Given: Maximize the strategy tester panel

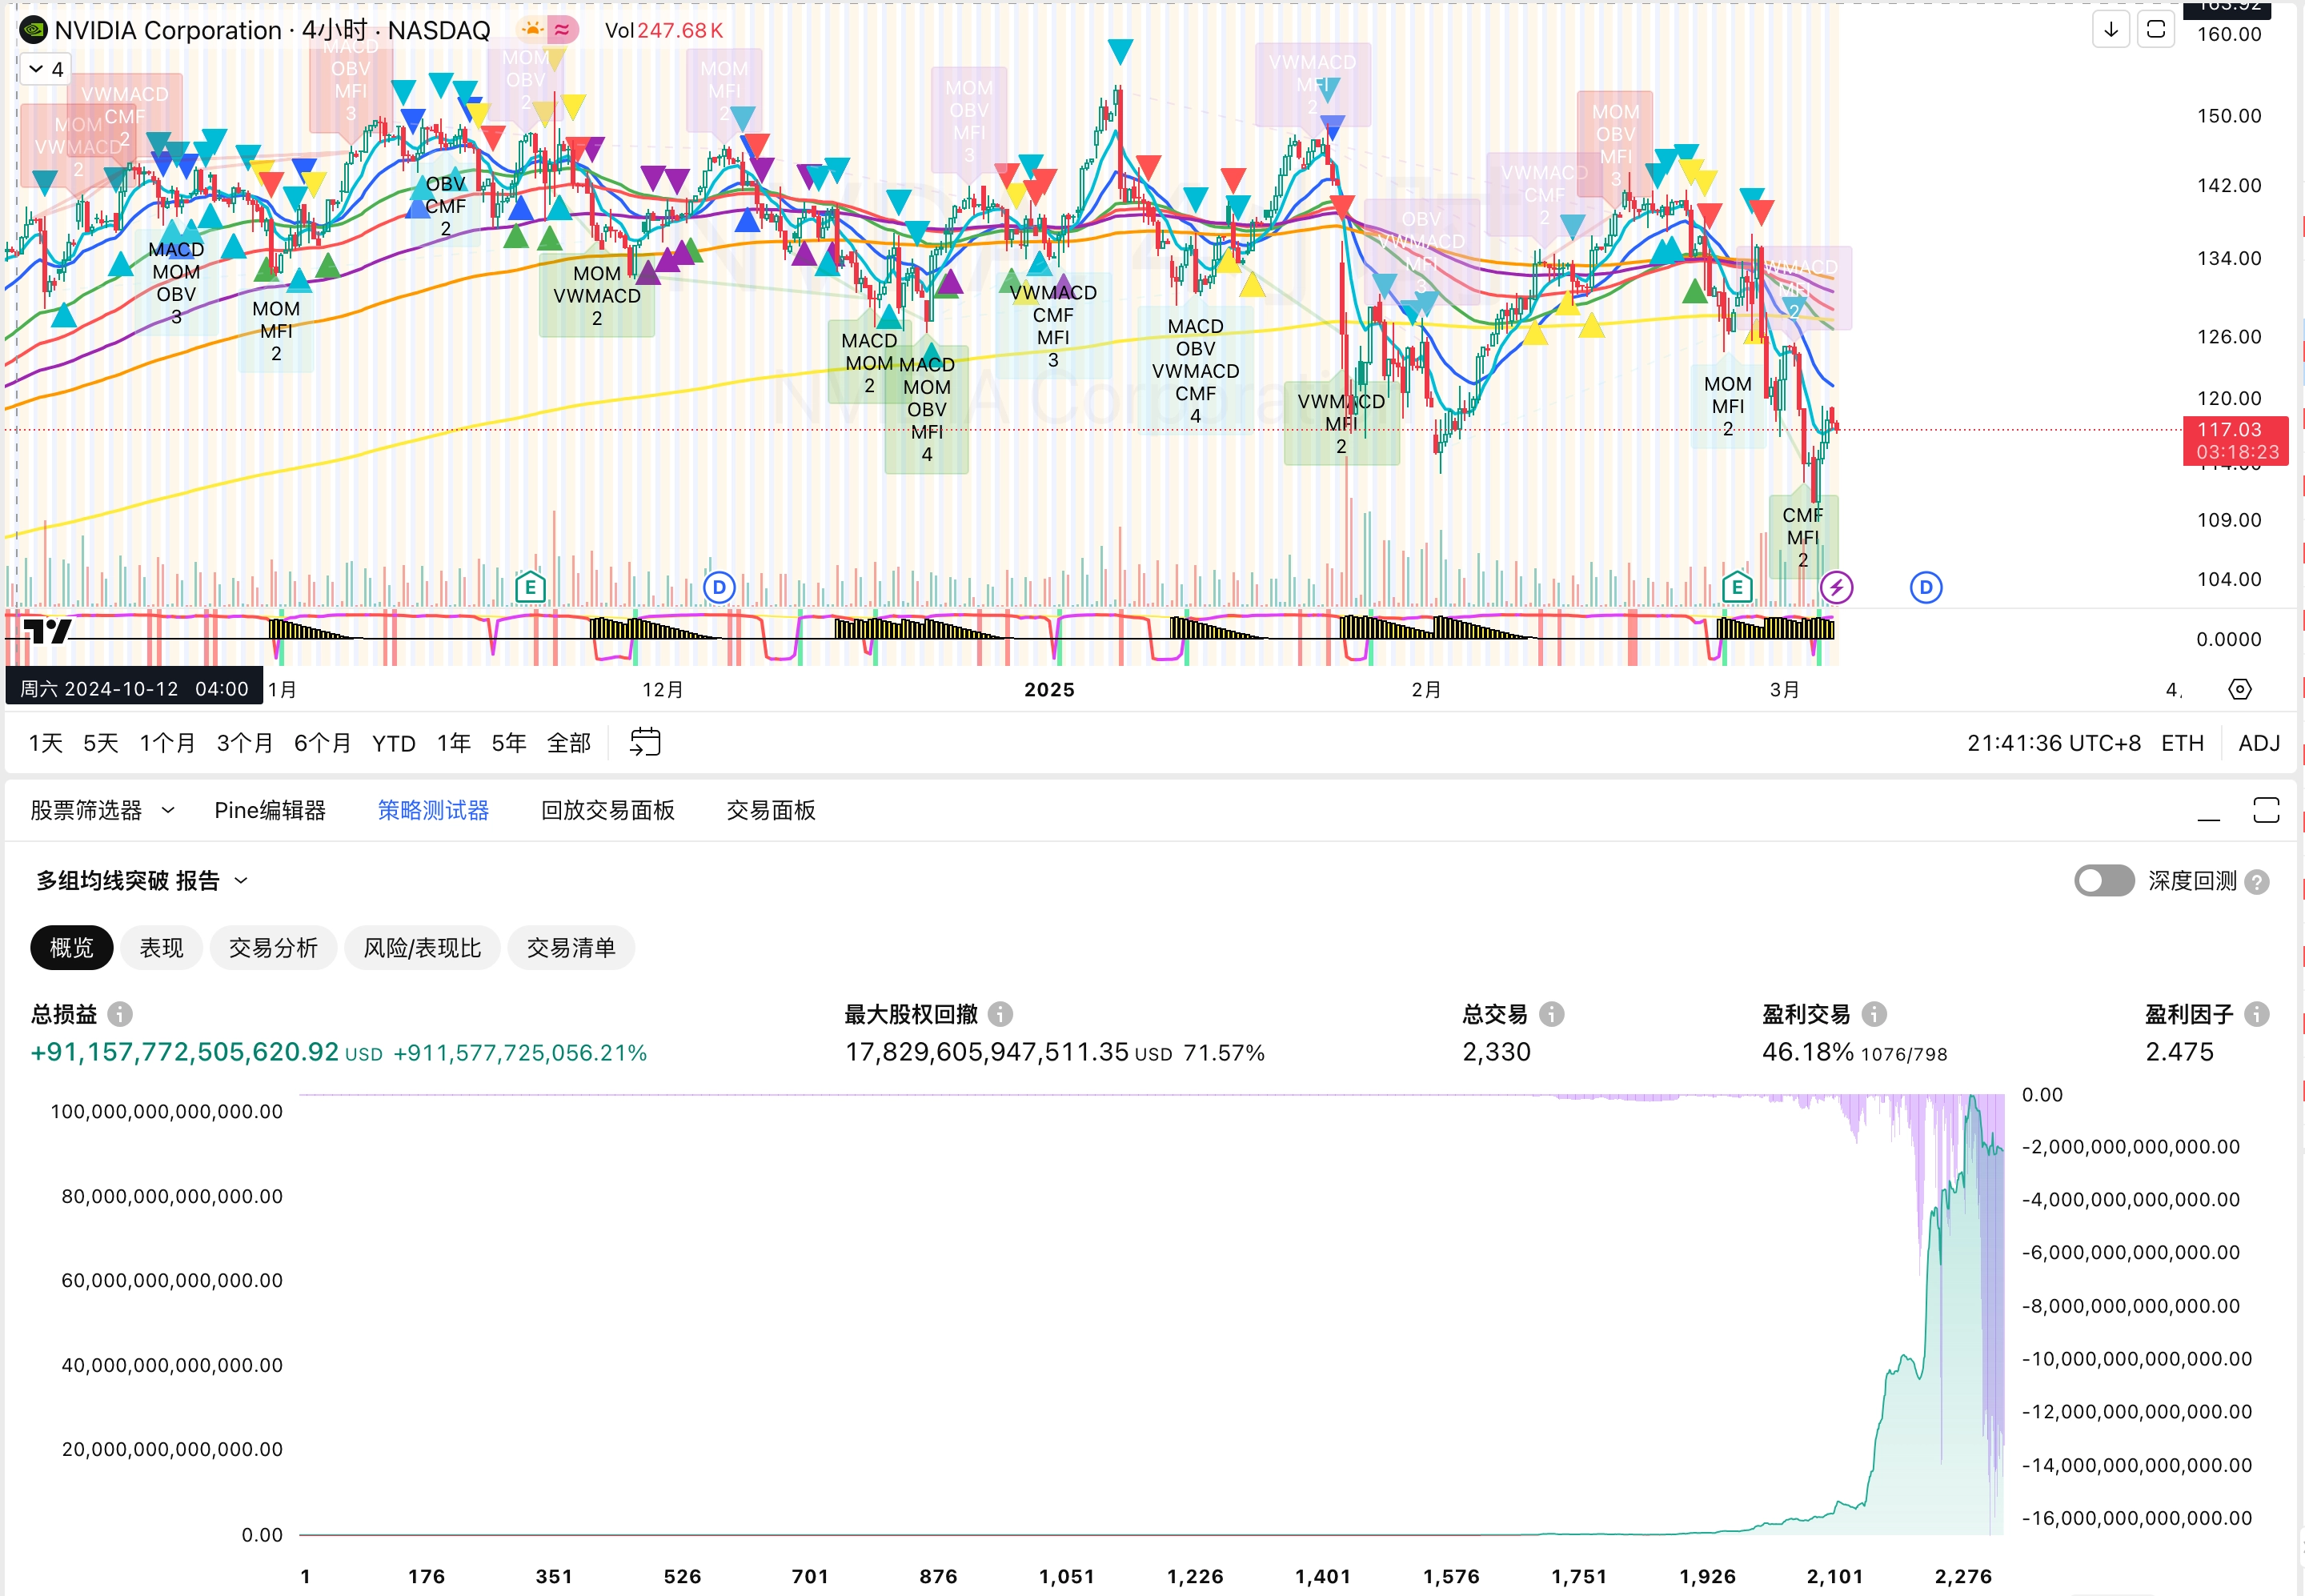Looking at the screenshot, I should click(2266, 810).
